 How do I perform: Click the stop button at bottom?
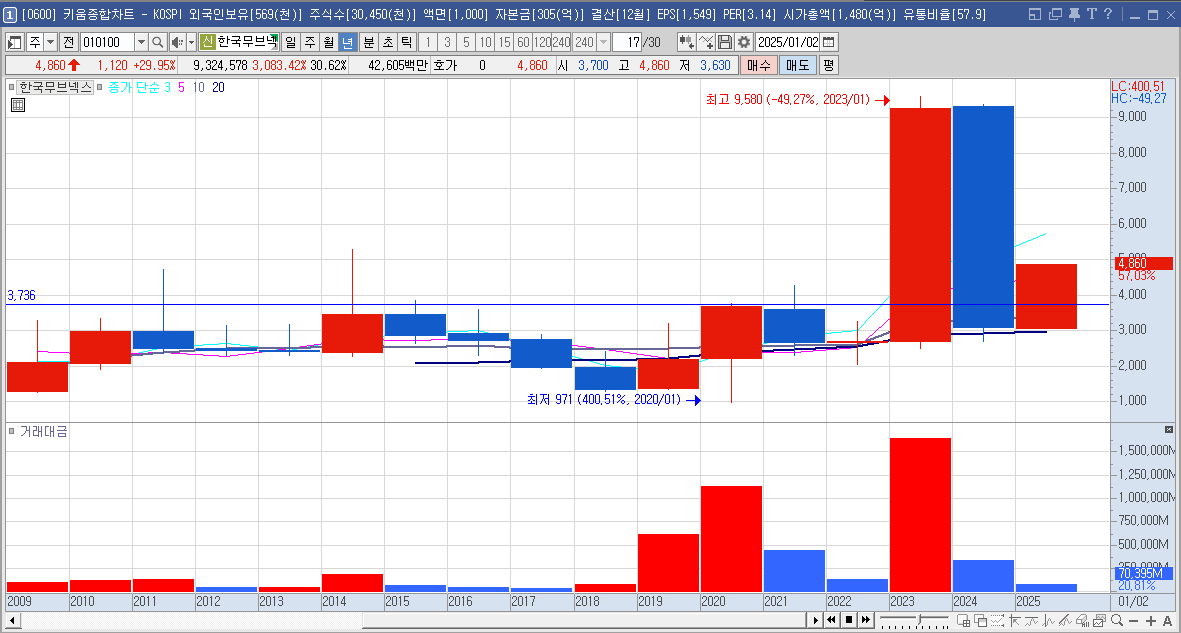tap(849, 620)
